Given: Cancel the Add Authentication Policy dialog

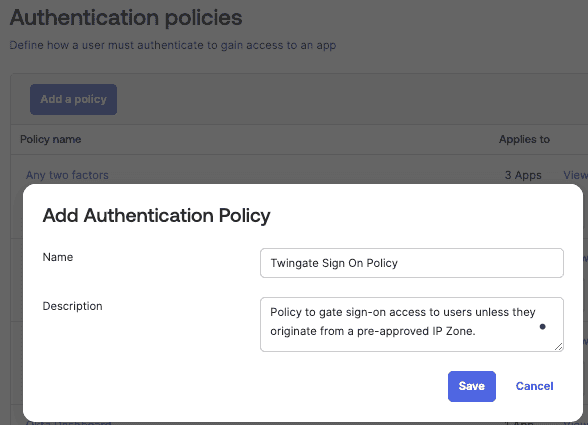Looking at the screenshot, I should click(534, 386).
